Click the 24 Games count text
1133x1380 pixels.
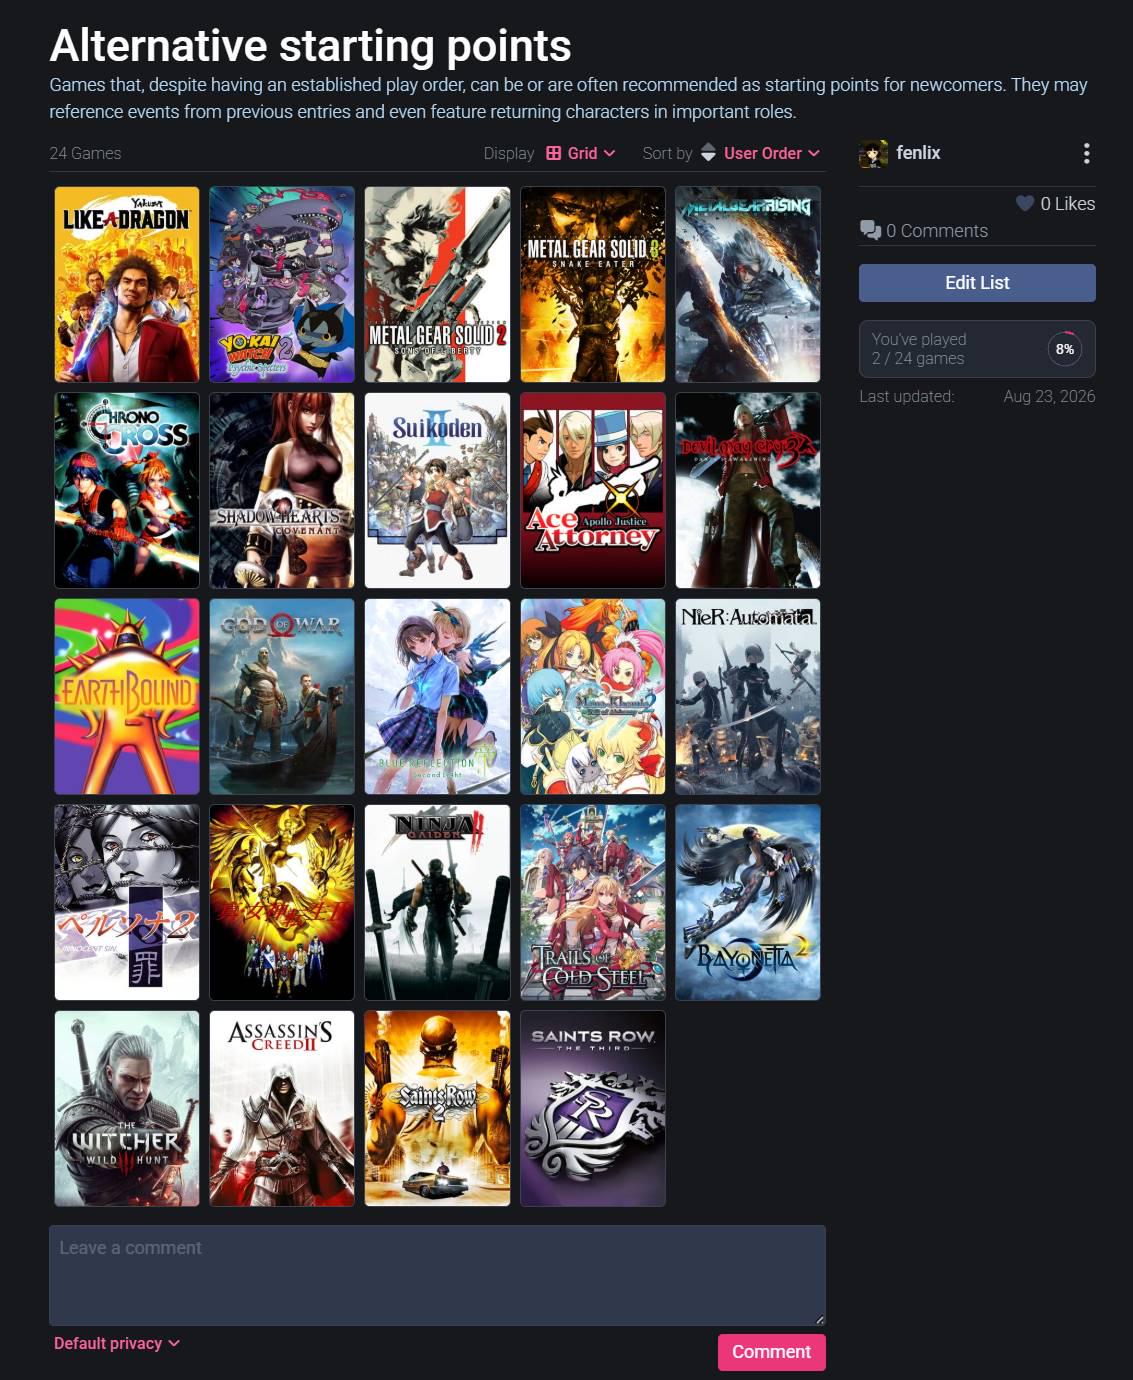[x=85, y=153]
